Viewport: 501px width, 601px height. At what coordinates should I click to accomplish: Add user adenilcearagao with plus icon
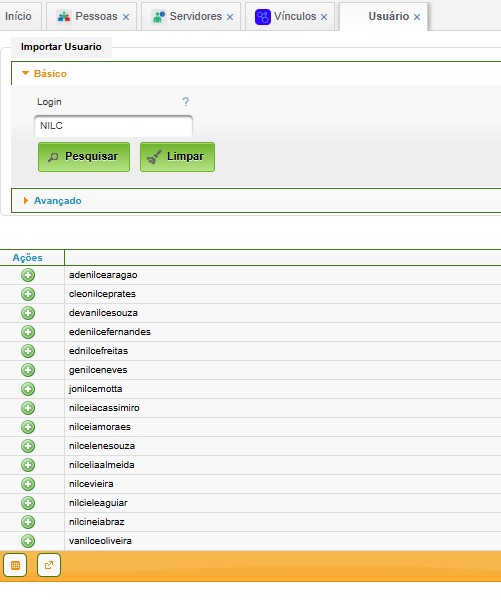pos(28,275)
